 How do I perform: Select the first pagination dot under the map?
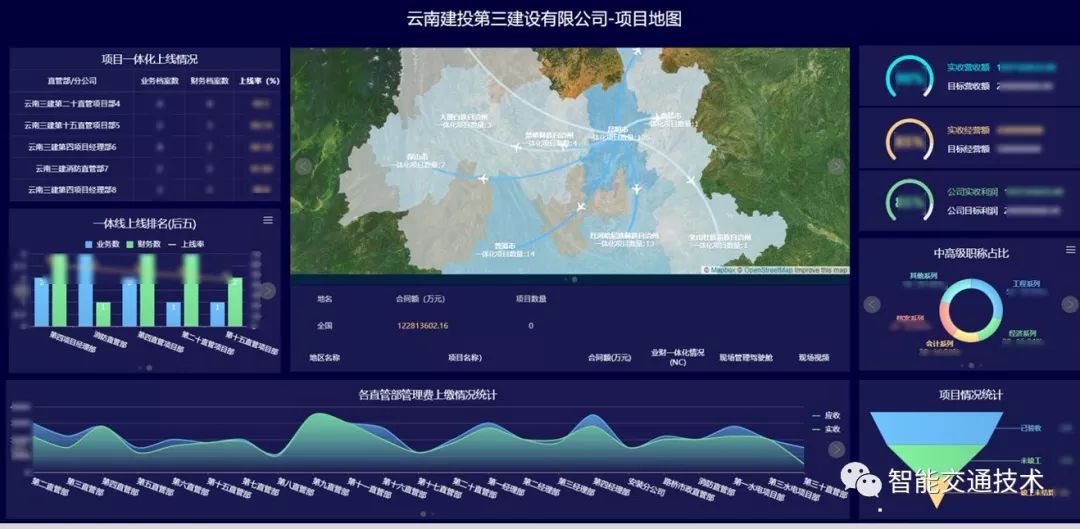[566, 280]
